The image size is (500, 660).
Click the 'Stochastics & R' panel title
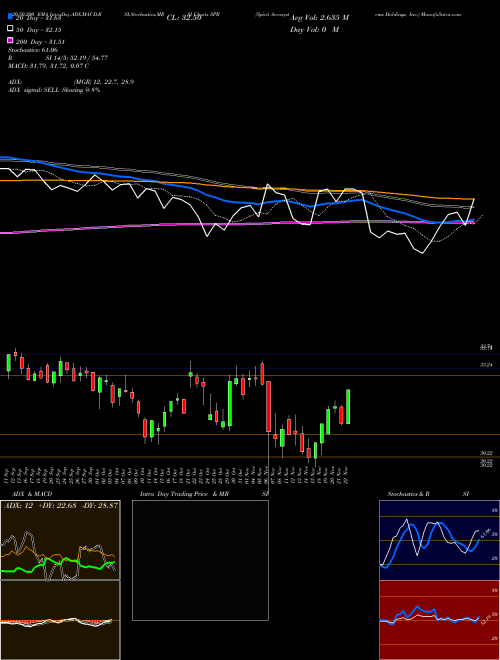coord(409,494)
